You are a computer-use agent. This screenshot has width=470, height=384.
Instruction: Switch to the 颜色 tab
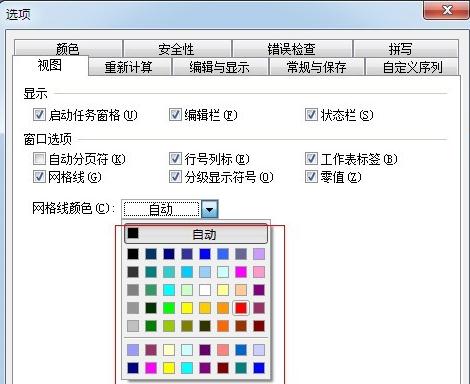click(x=68, y=49)
